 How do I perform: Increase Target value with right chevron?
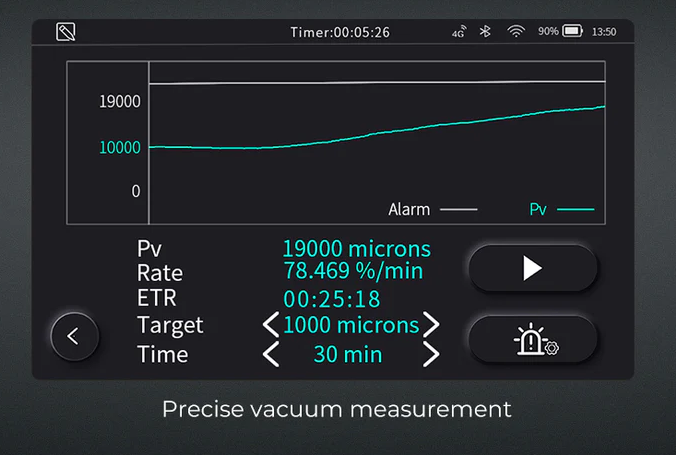click(431, 325)
